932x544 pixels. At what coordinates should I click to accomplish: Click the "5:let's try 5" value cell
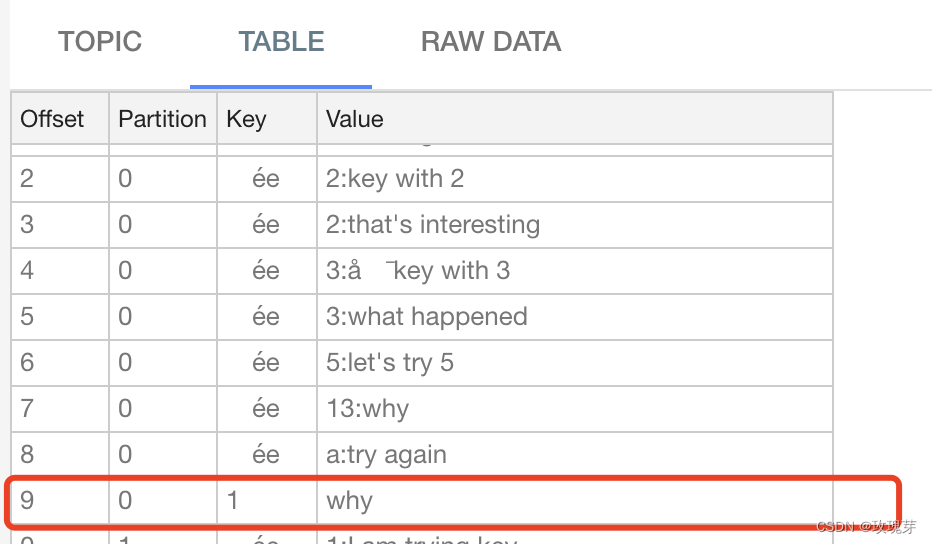[390, 363]
